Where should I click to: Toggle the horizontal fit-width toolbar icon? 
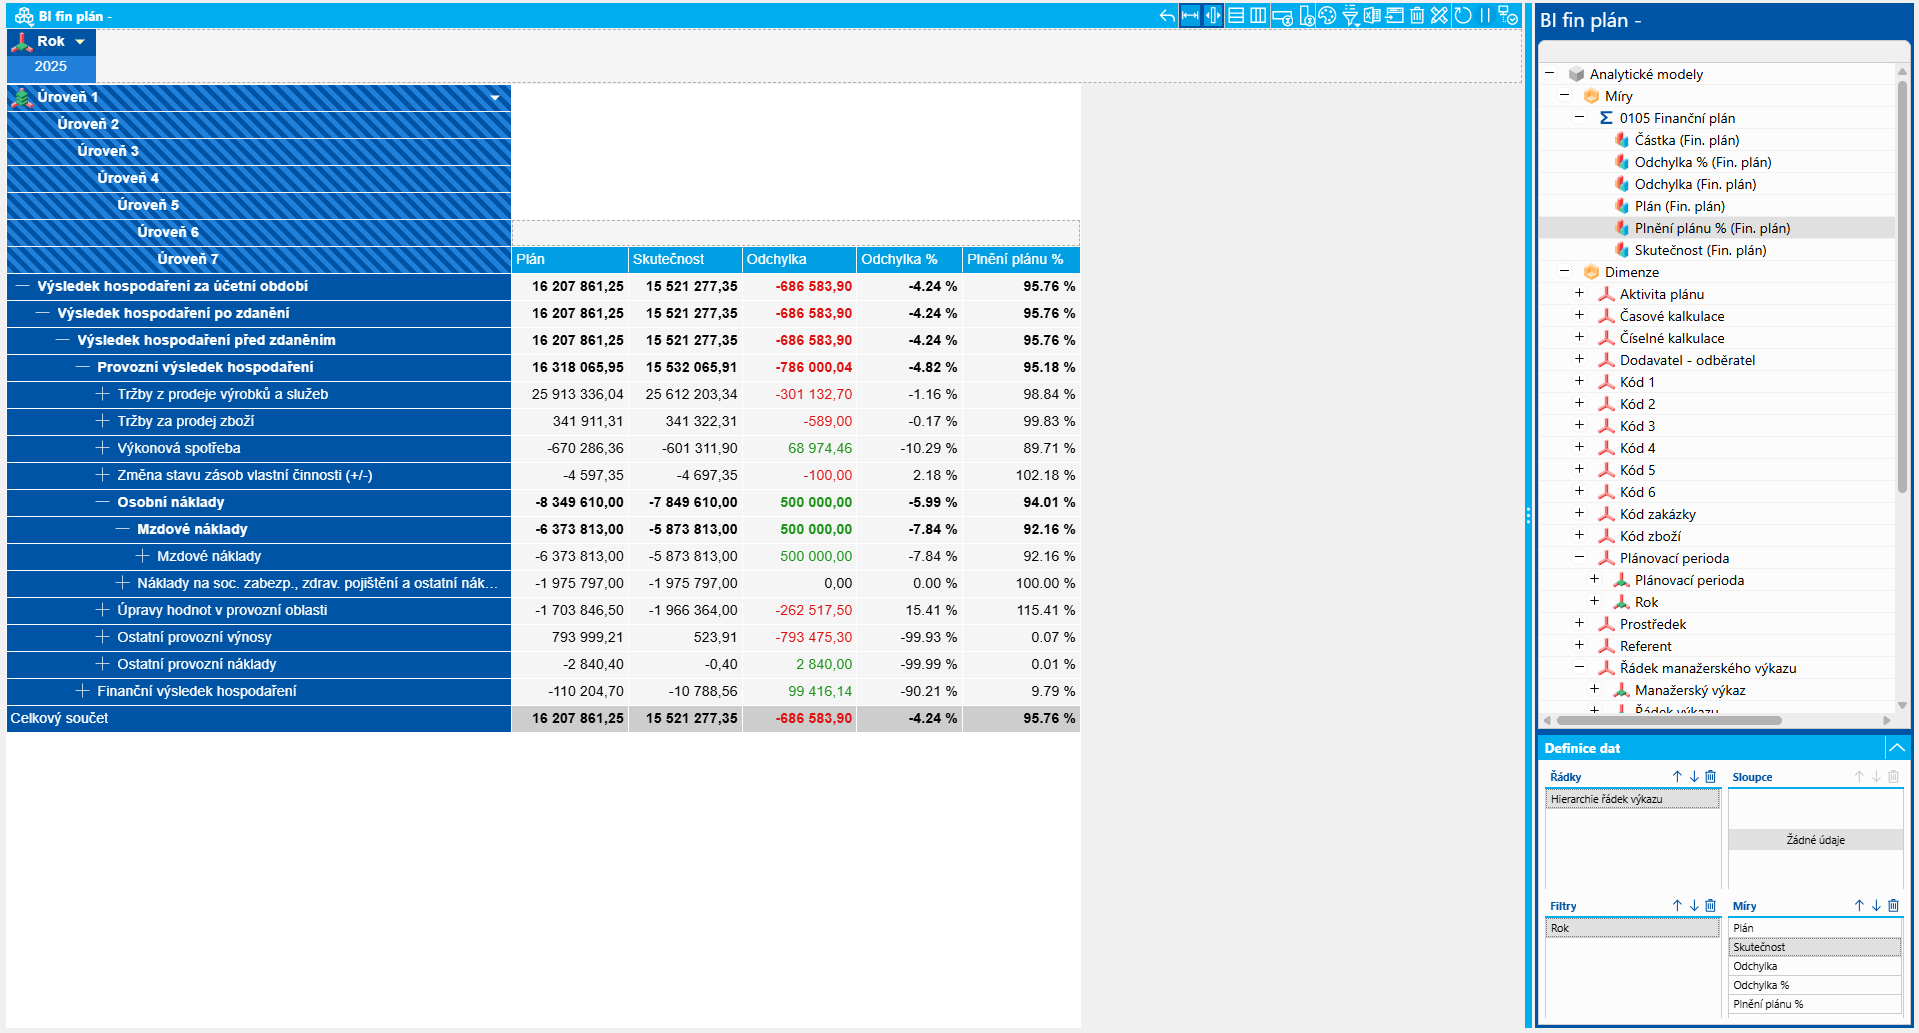tap(1190, 16)
